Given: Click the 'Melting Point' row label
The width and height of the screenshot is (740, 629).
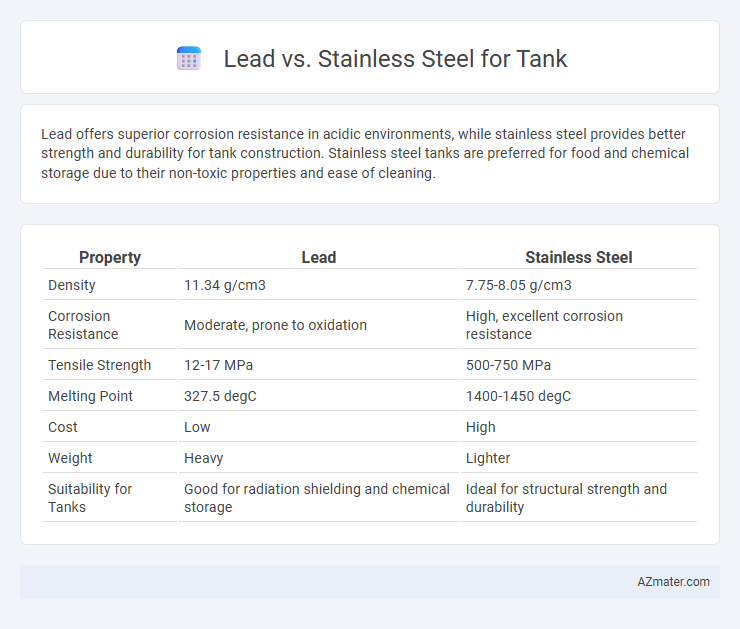Looking at the screenshot, I should click(90, 396).
